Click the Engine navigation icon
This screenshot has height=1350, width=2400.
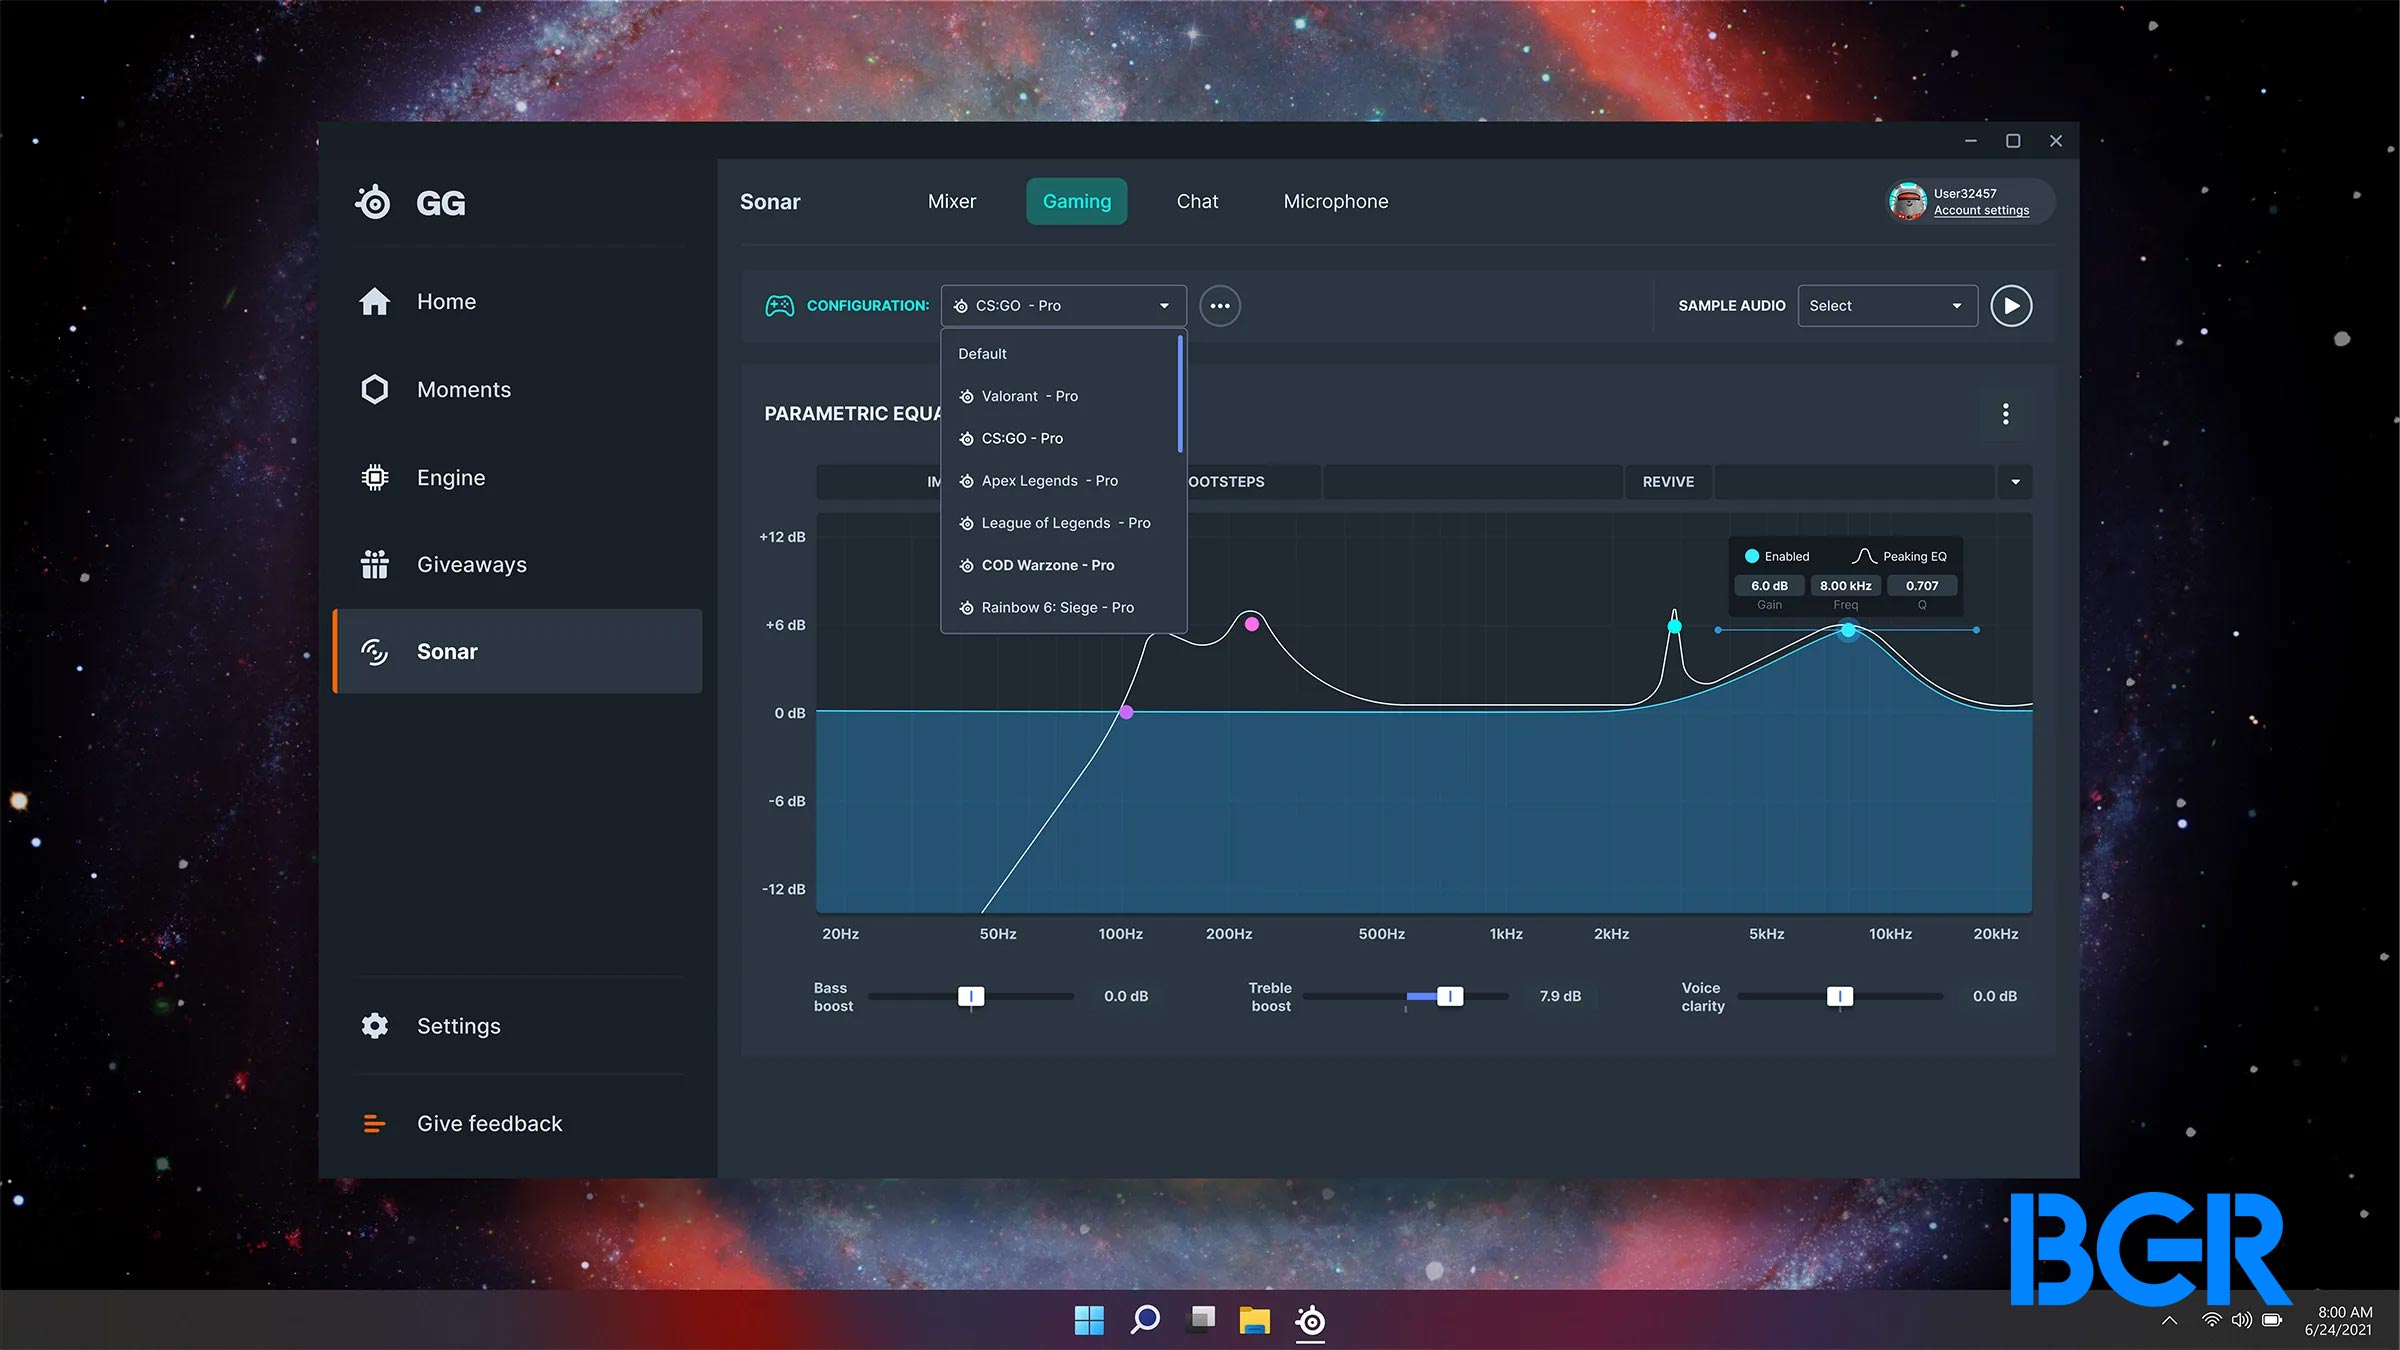[x=374, y=476]
